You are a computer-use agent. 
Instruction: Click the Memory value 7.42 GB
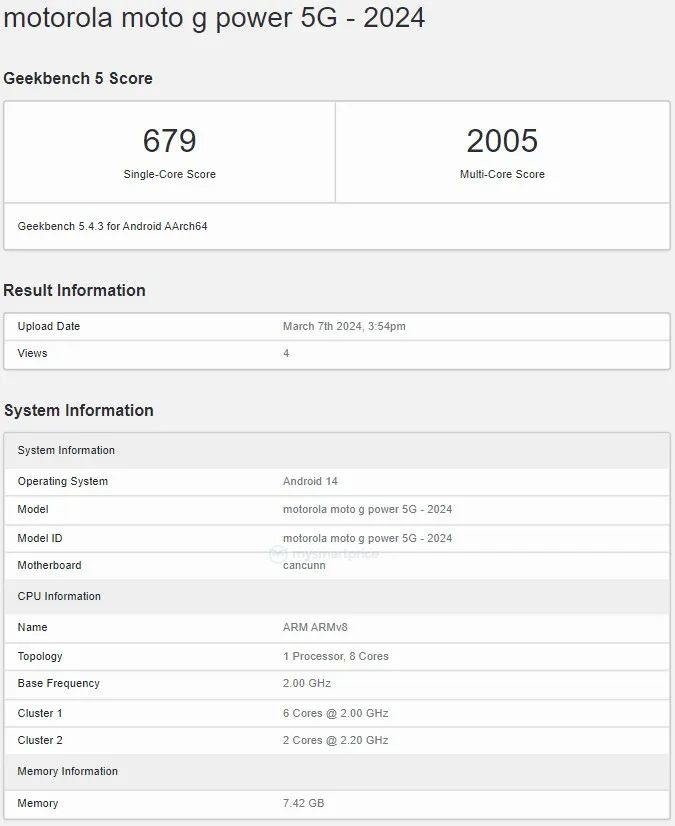303,803
